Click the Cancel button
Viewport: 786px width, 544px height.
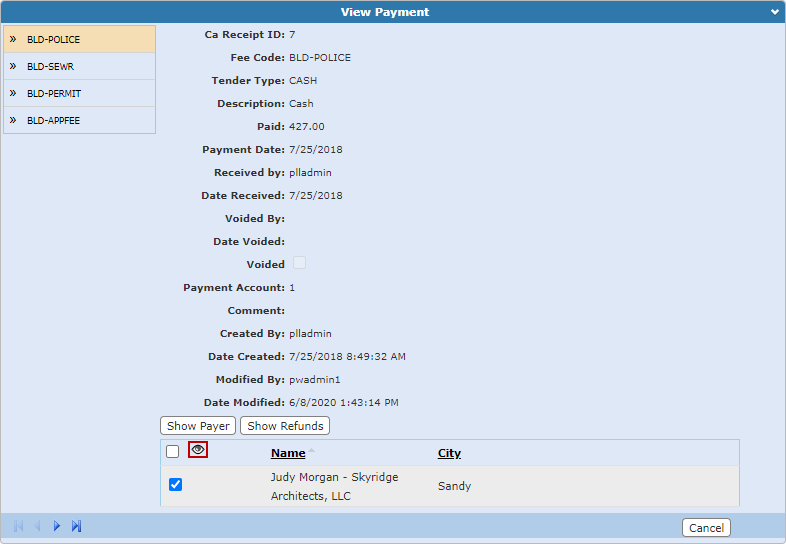point(706,527)
